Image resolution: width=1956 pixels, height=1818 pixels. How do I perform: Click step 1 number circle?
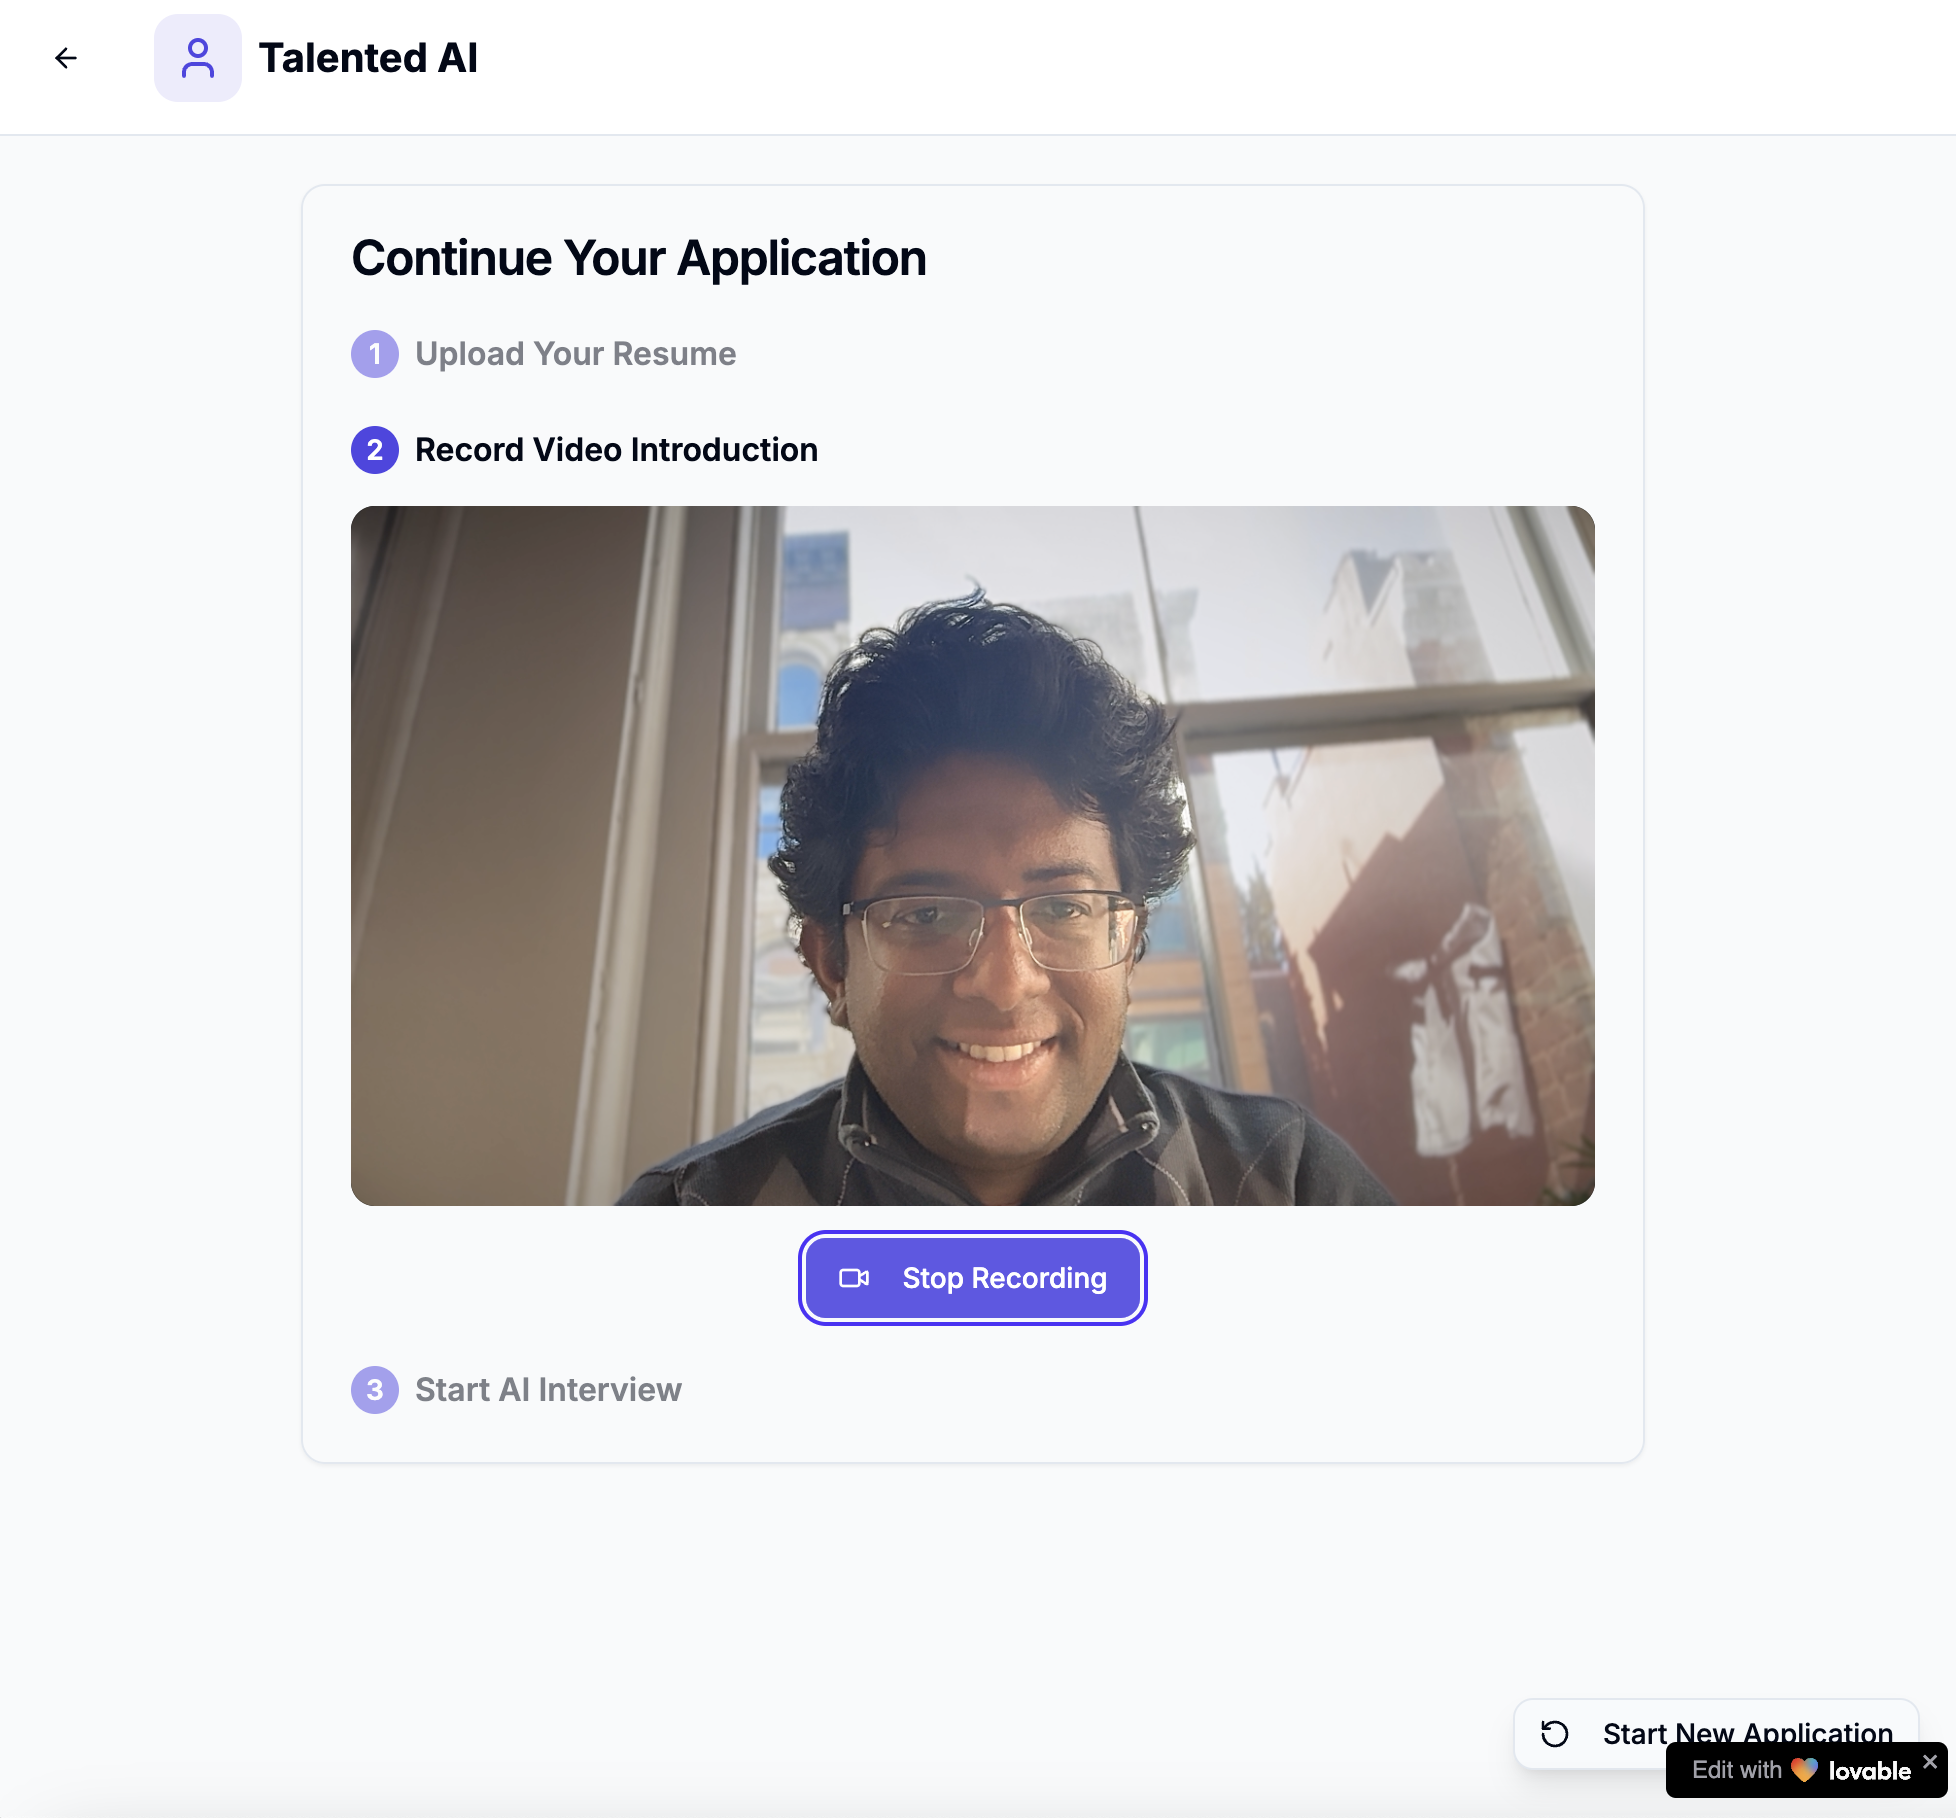[375, 354]
